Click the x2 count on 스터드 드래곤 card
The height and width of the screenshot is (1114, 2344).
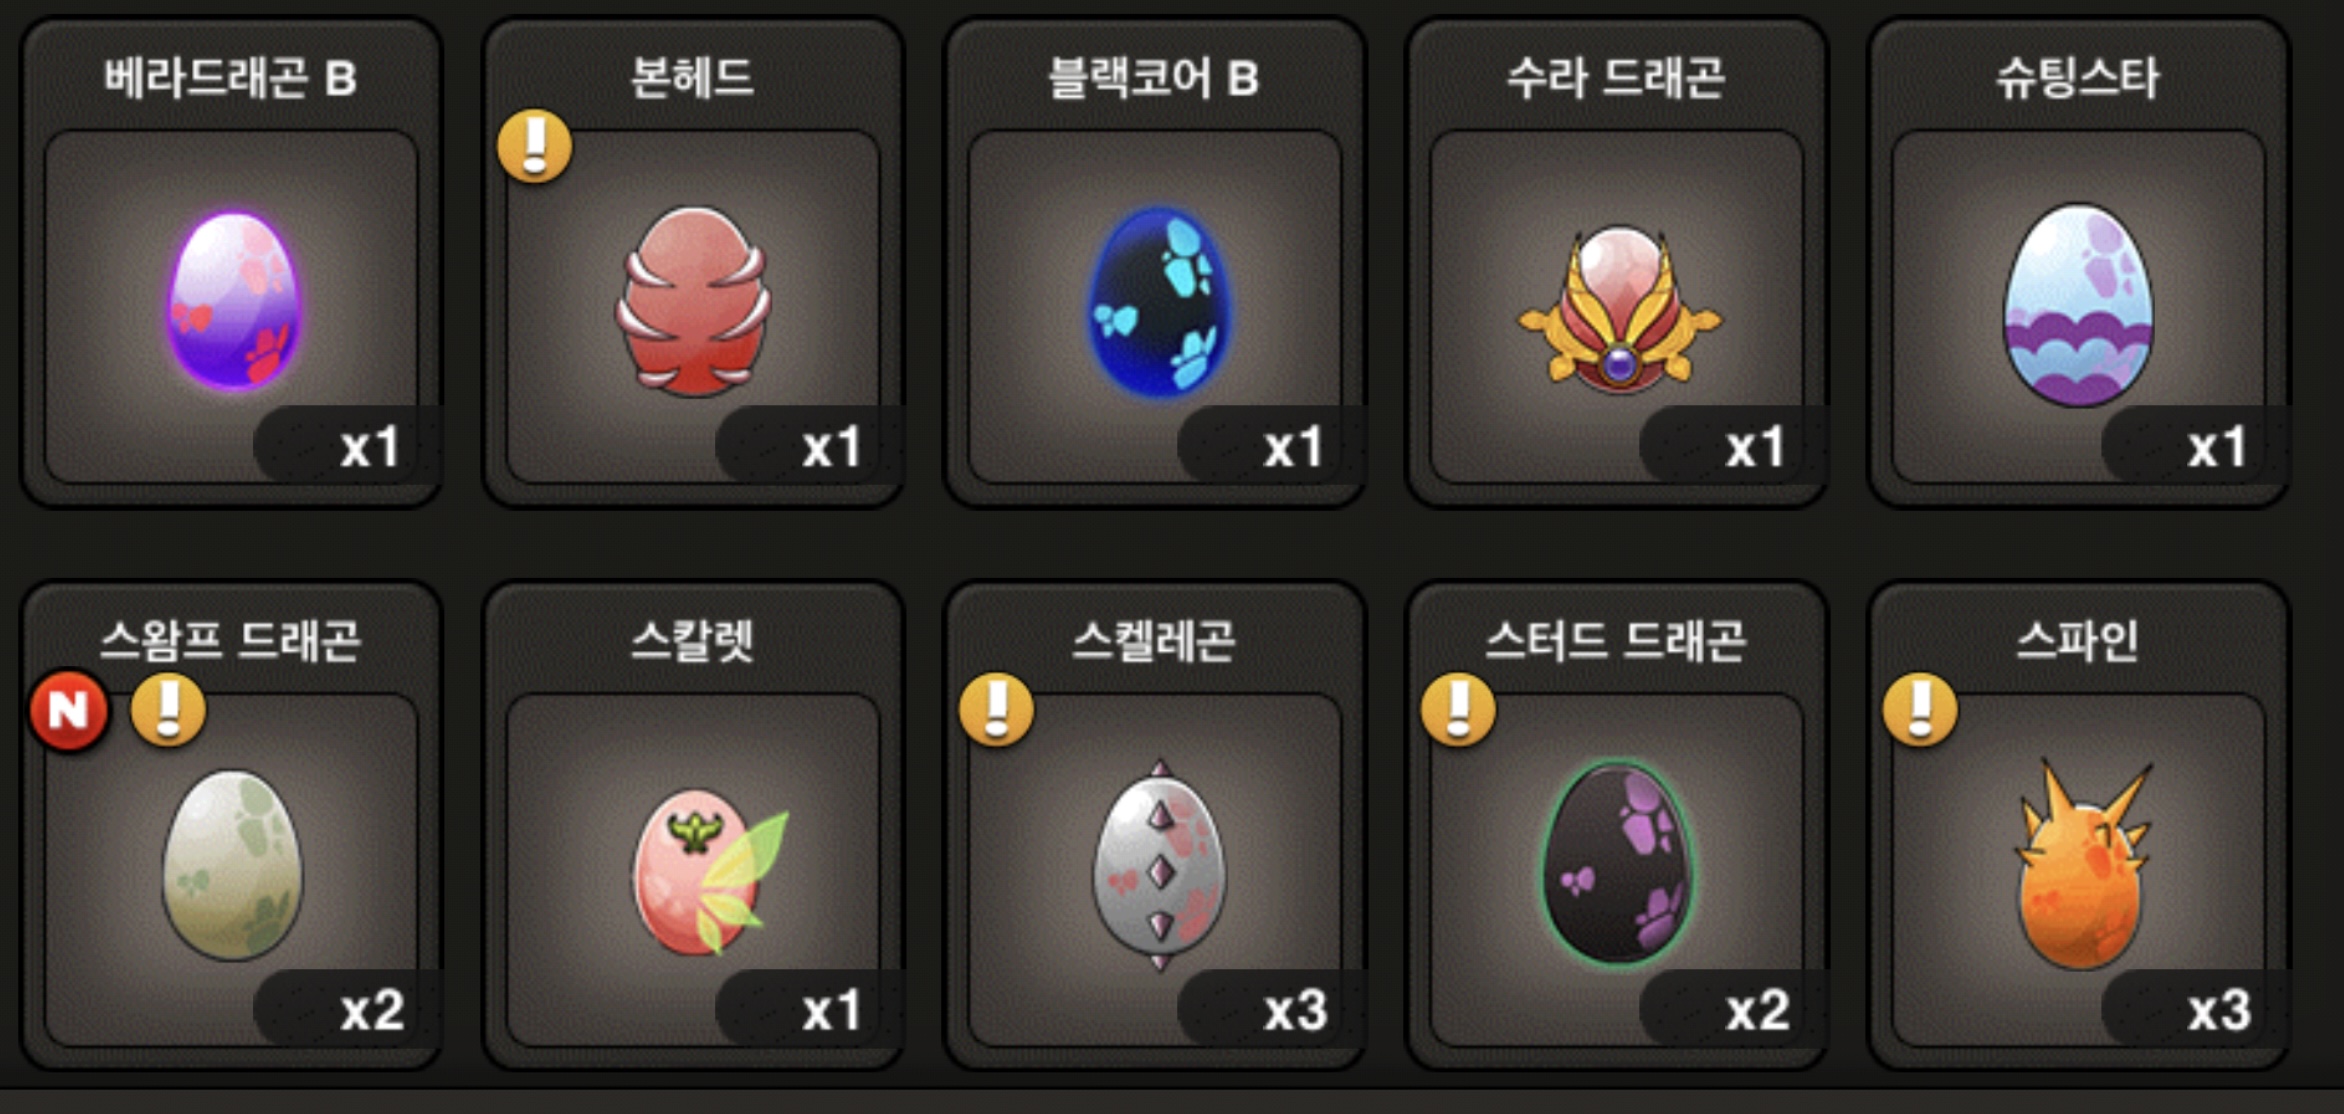pos(1758,1011)
